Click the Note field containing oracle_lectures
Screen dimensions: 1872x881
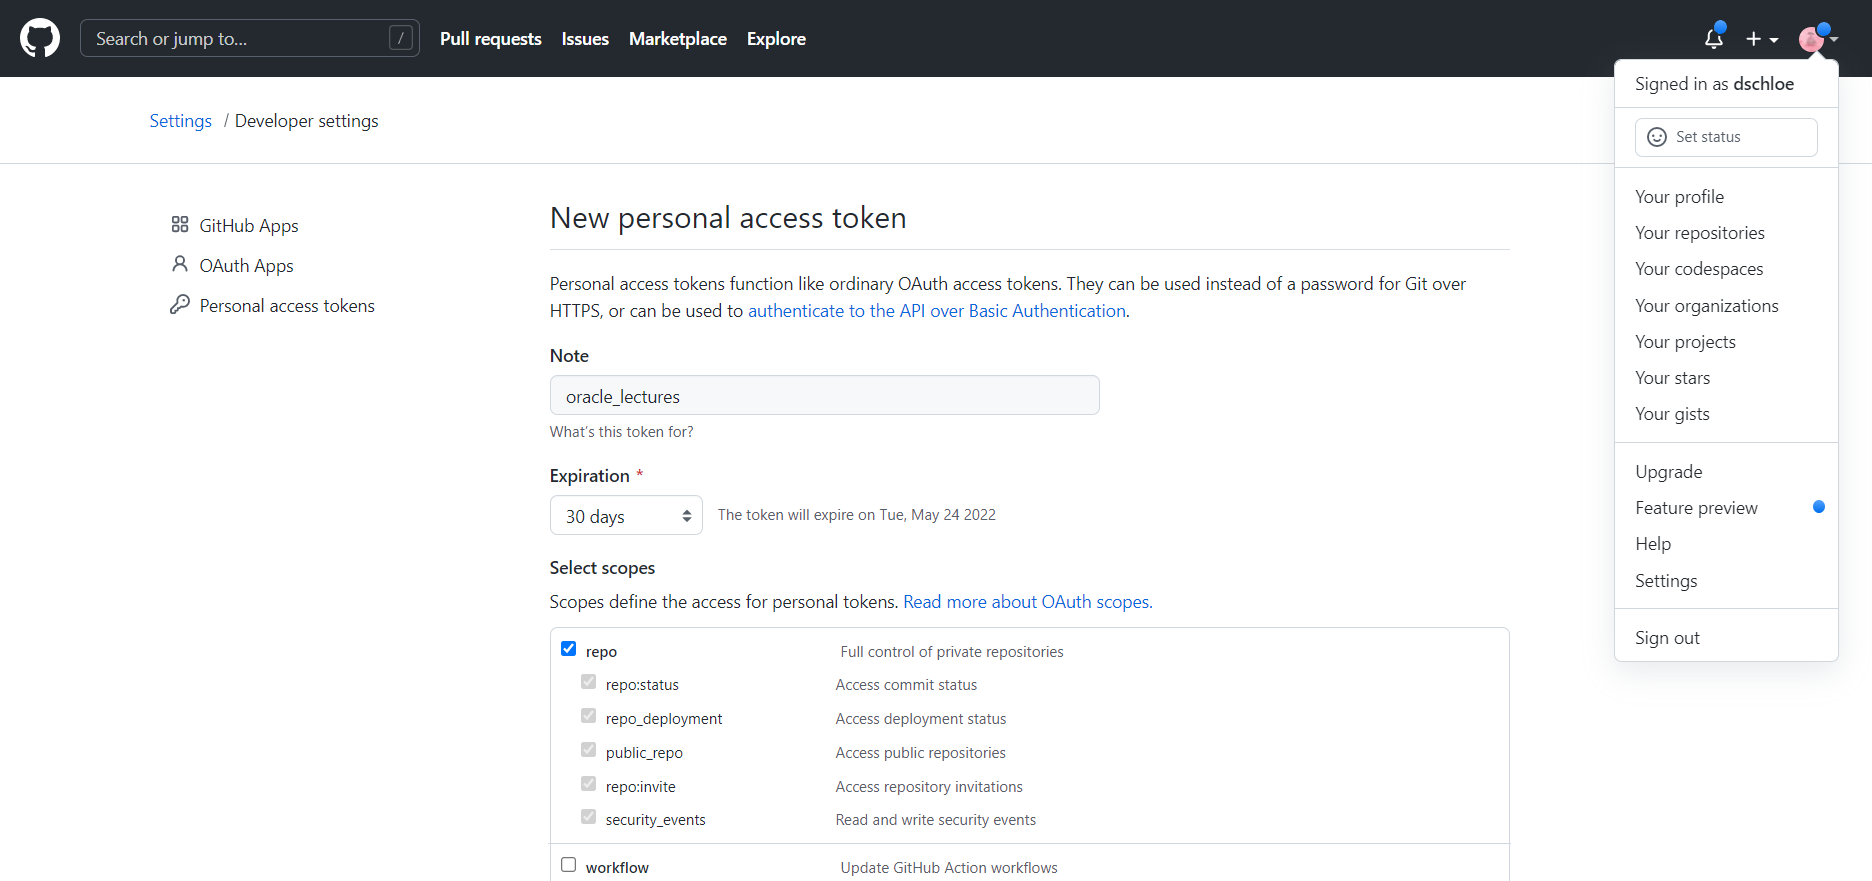[x=825, y=395]
